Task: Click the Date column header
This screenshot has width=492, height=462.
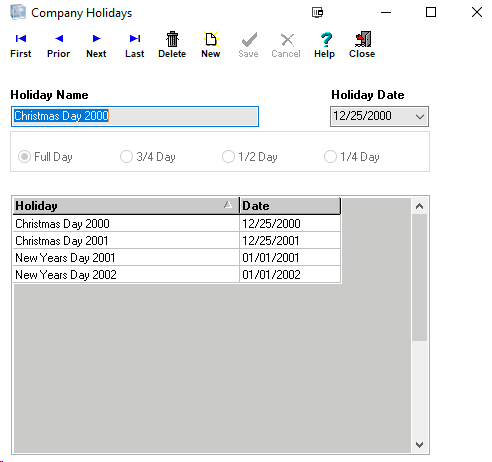Action: pos(290,206)
